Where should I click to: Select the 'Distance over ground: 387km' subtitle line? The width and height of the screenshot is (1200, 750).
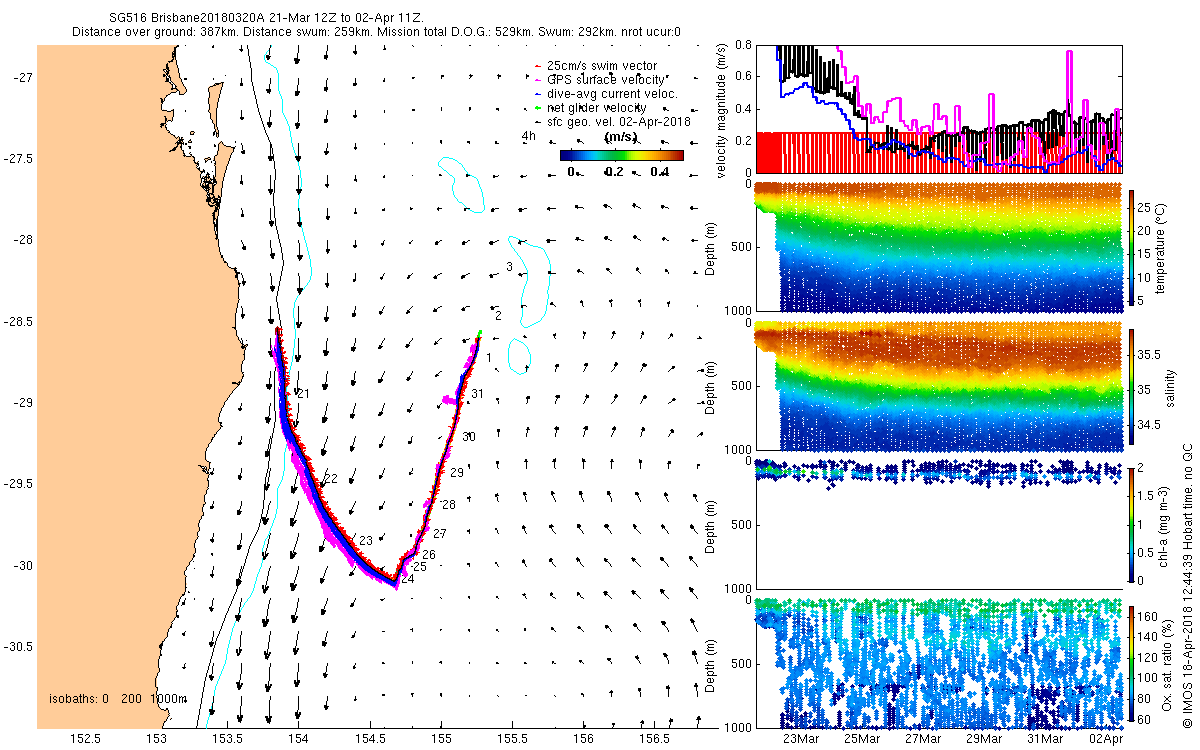(376, 32)
